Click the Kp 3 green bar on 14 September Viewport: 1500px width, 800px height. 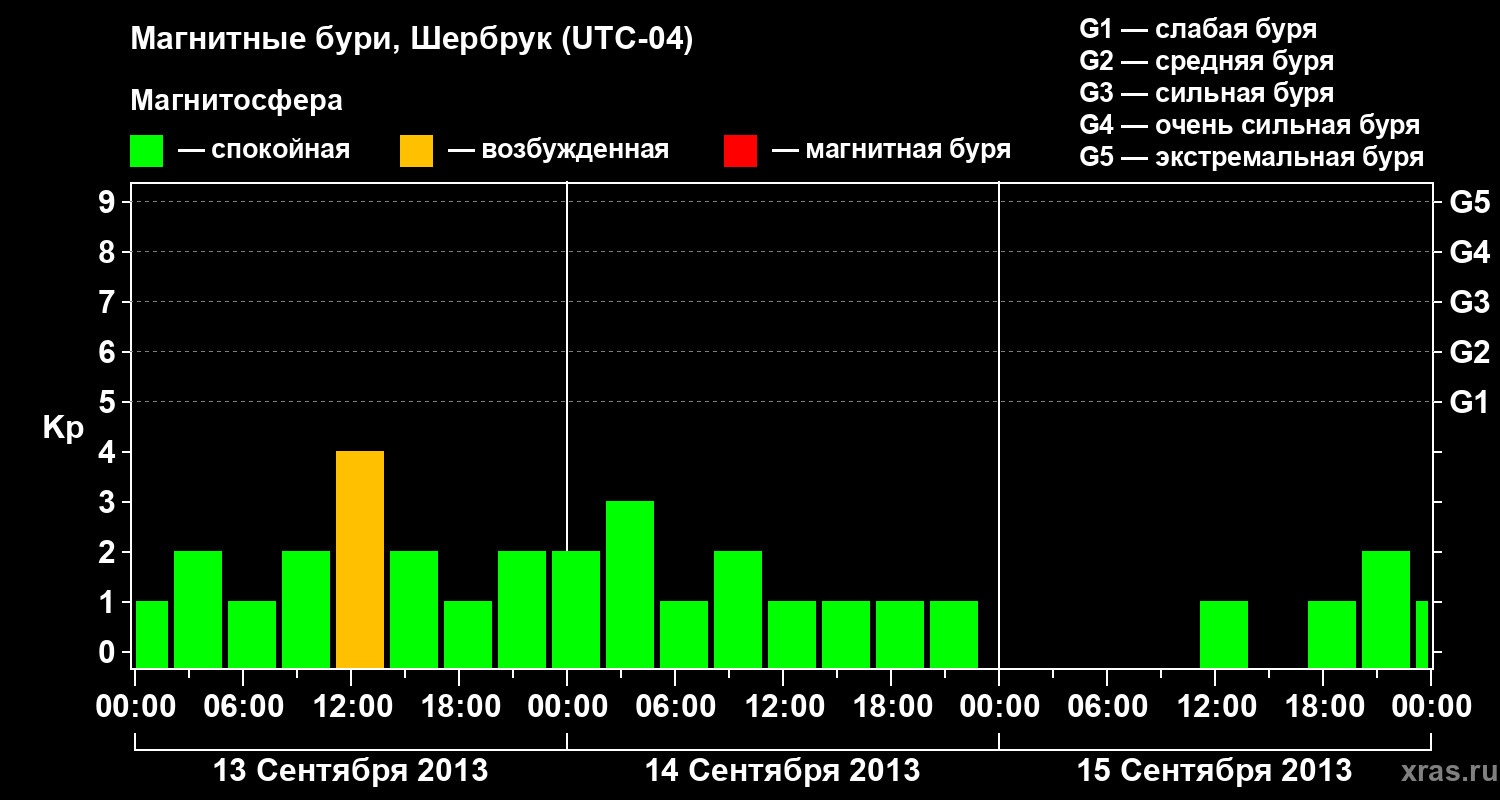click(x=630, y=585)
